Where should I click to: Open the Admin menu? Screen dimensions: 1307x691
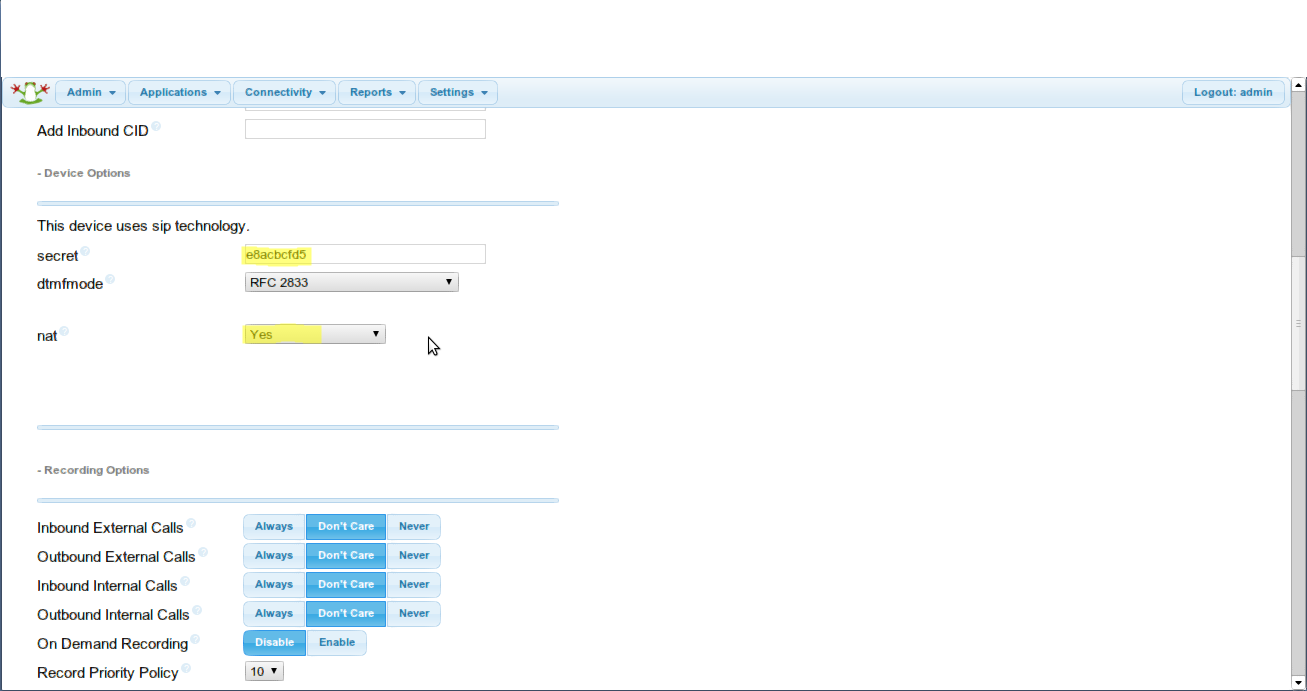coord(90,92)
